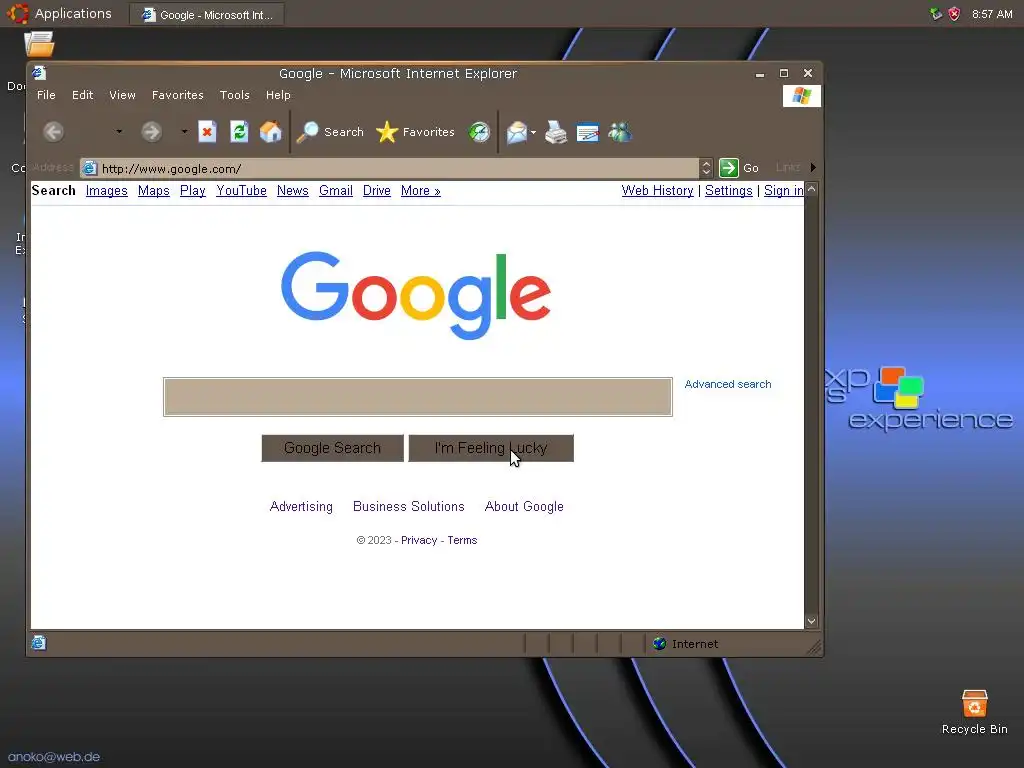Image resolution: width=1024 pixels, height=768 pixels.
Task: Click the I'm Feeling Lucky button
Action: coord(491,448)
